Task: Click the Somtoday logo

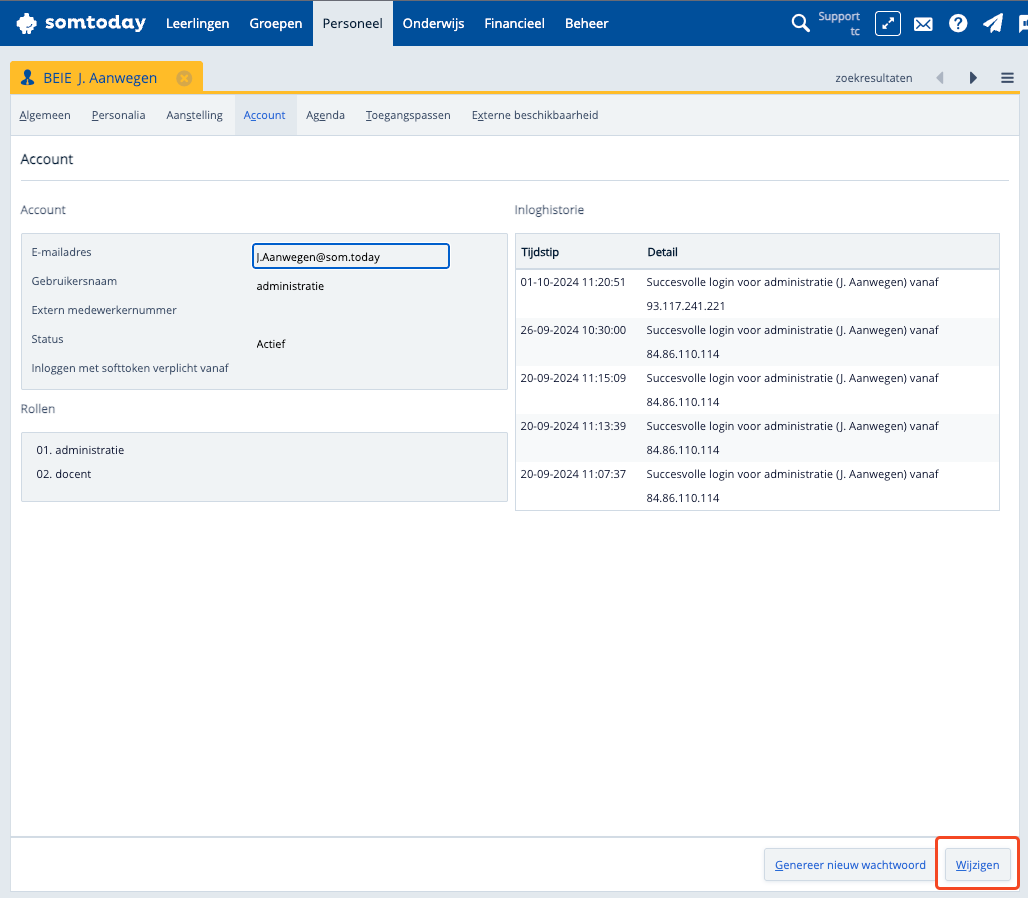Action: [81, 23]
